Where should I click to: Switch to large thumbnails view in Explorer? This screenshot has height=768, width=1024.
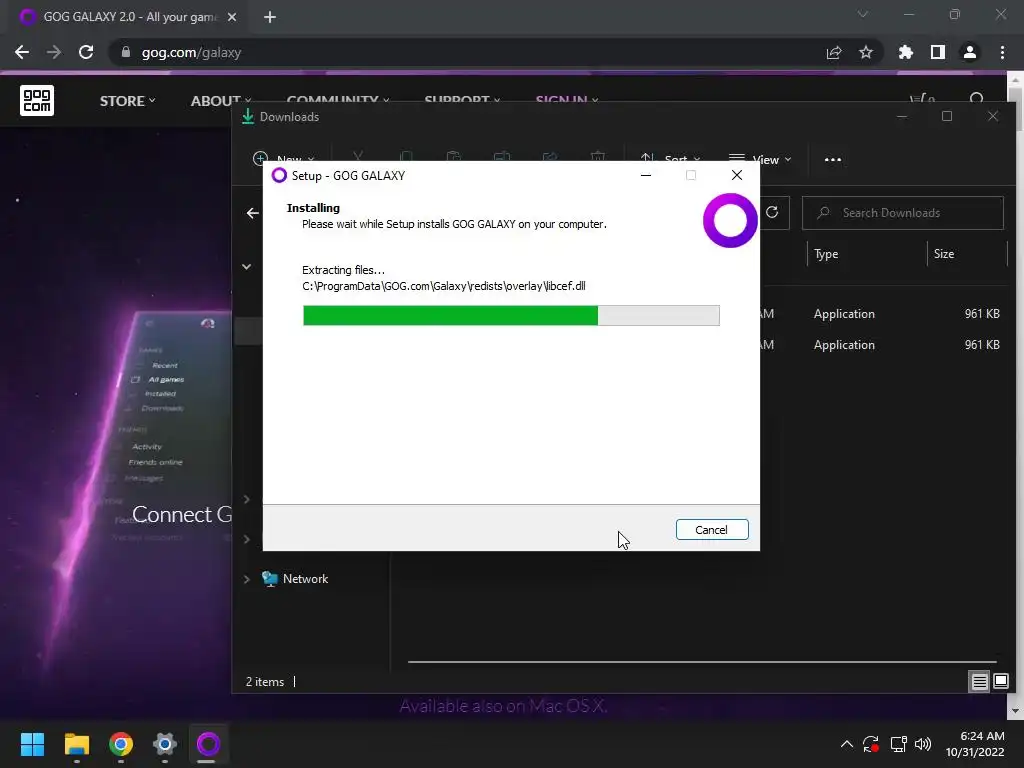tap(1000, 682)
